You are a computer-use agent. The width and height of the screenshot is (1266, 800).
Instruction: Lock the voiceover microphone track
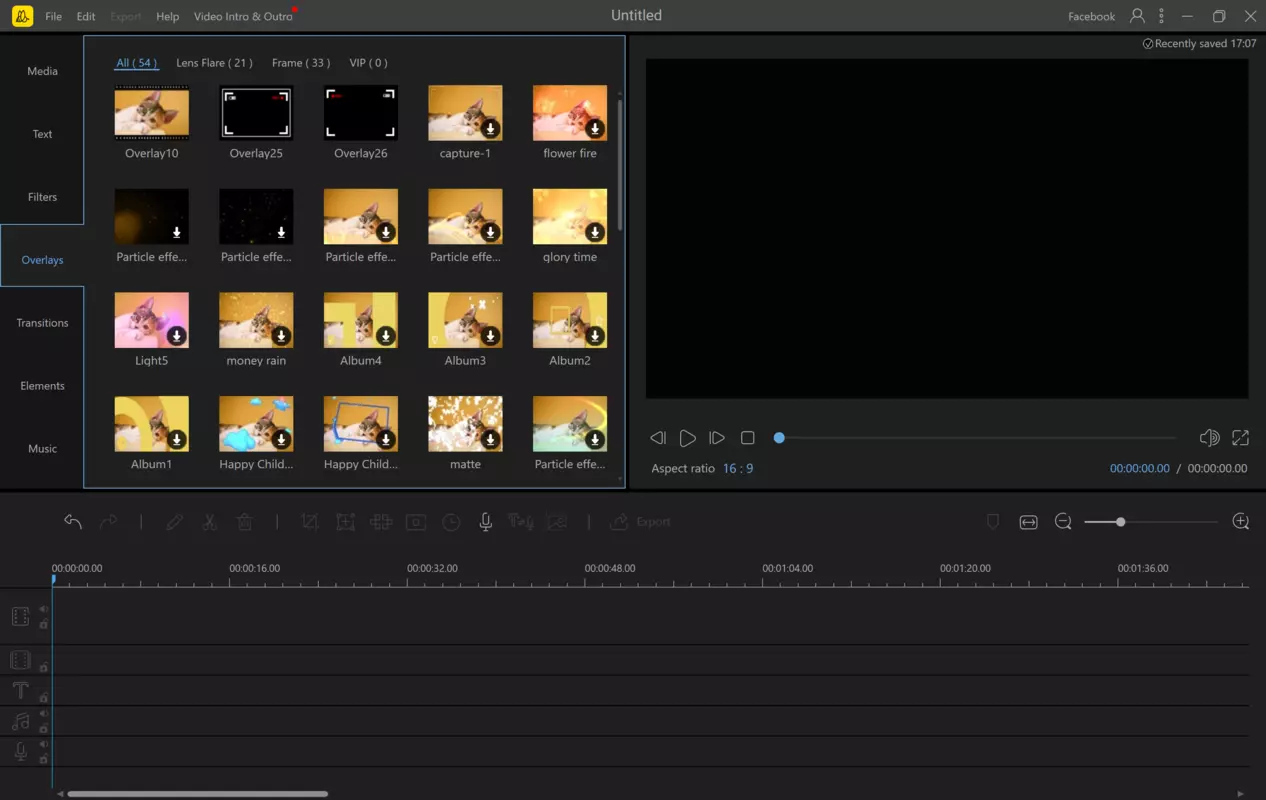coord(43,758)
